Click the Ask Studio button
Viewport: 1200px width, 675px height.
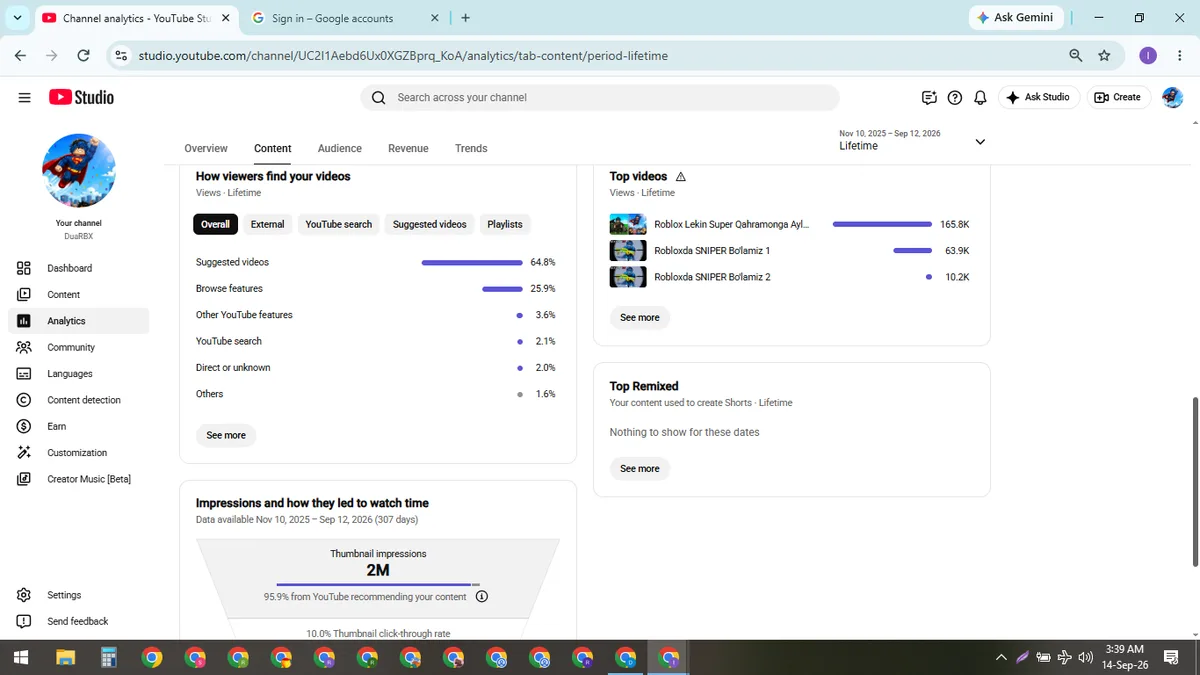(1038, 97)
